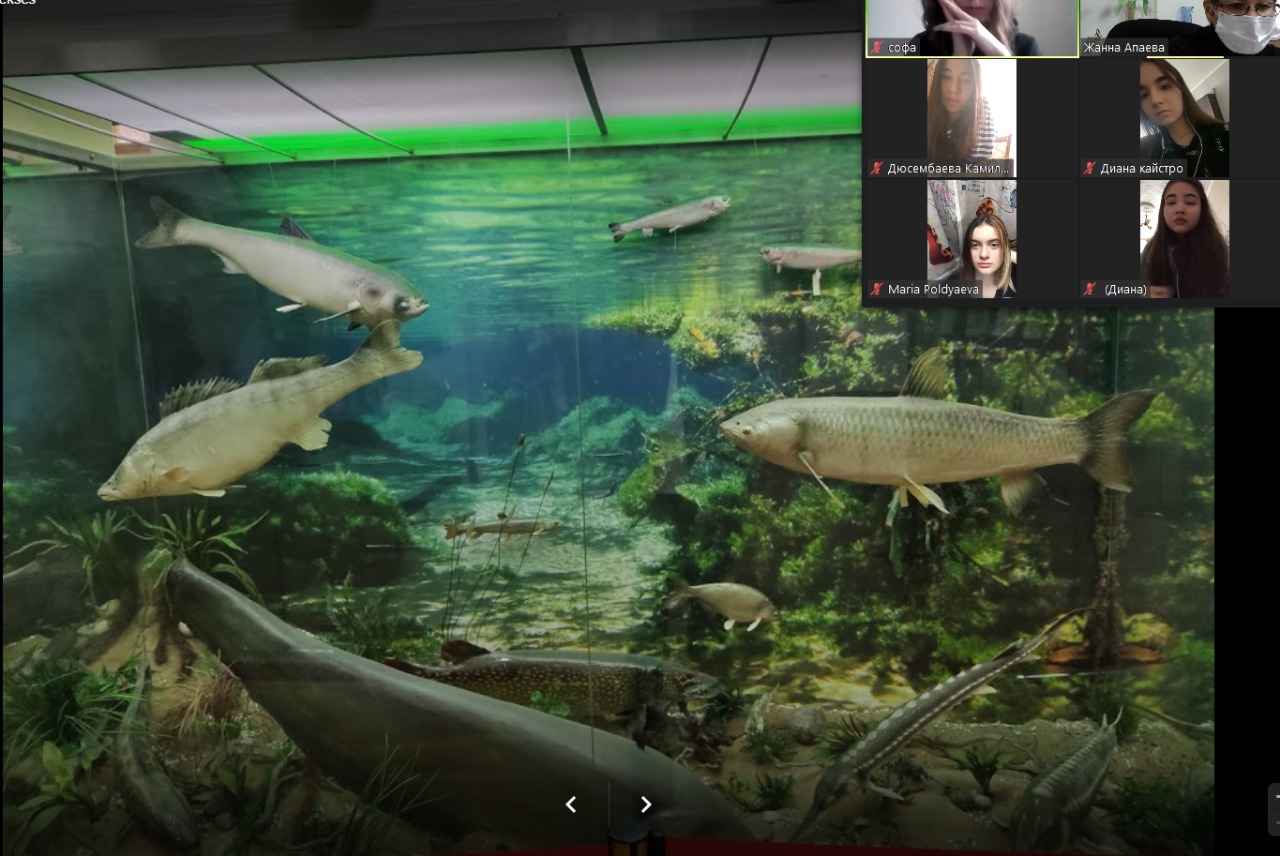Click muted microphone icon for Диана кайстро
The image size is (1280, 856).
point(1090,168)
